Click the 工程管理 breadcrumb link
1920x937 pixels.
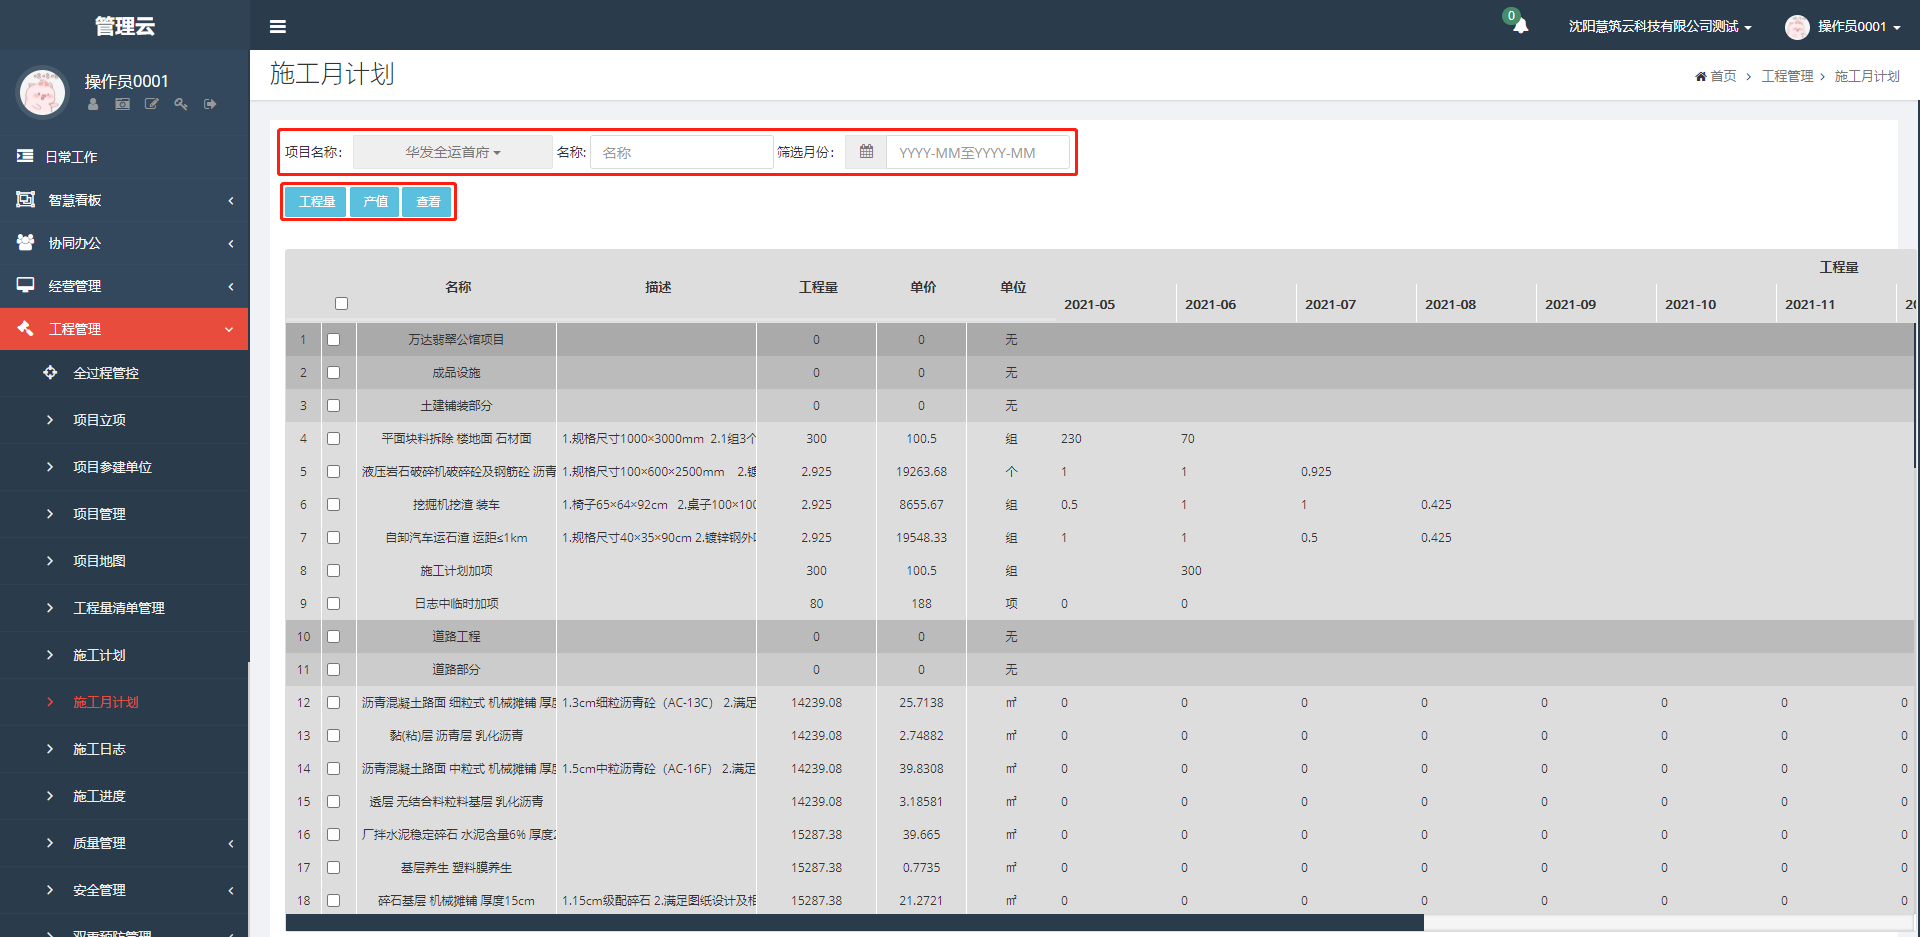point(1787,77)
